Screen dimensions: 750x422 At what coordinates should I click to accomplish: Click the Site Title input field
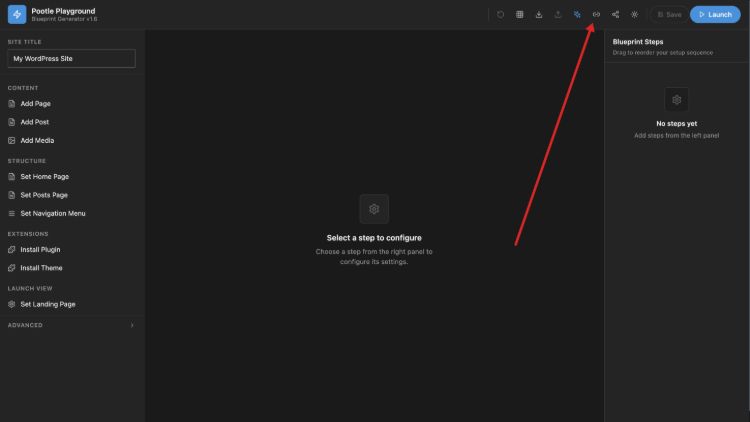point(71,58)
